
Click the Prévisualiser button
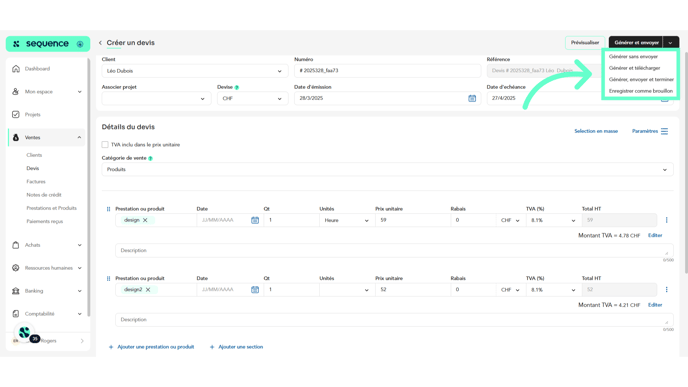pyautogui.click(x=585, y=43)
